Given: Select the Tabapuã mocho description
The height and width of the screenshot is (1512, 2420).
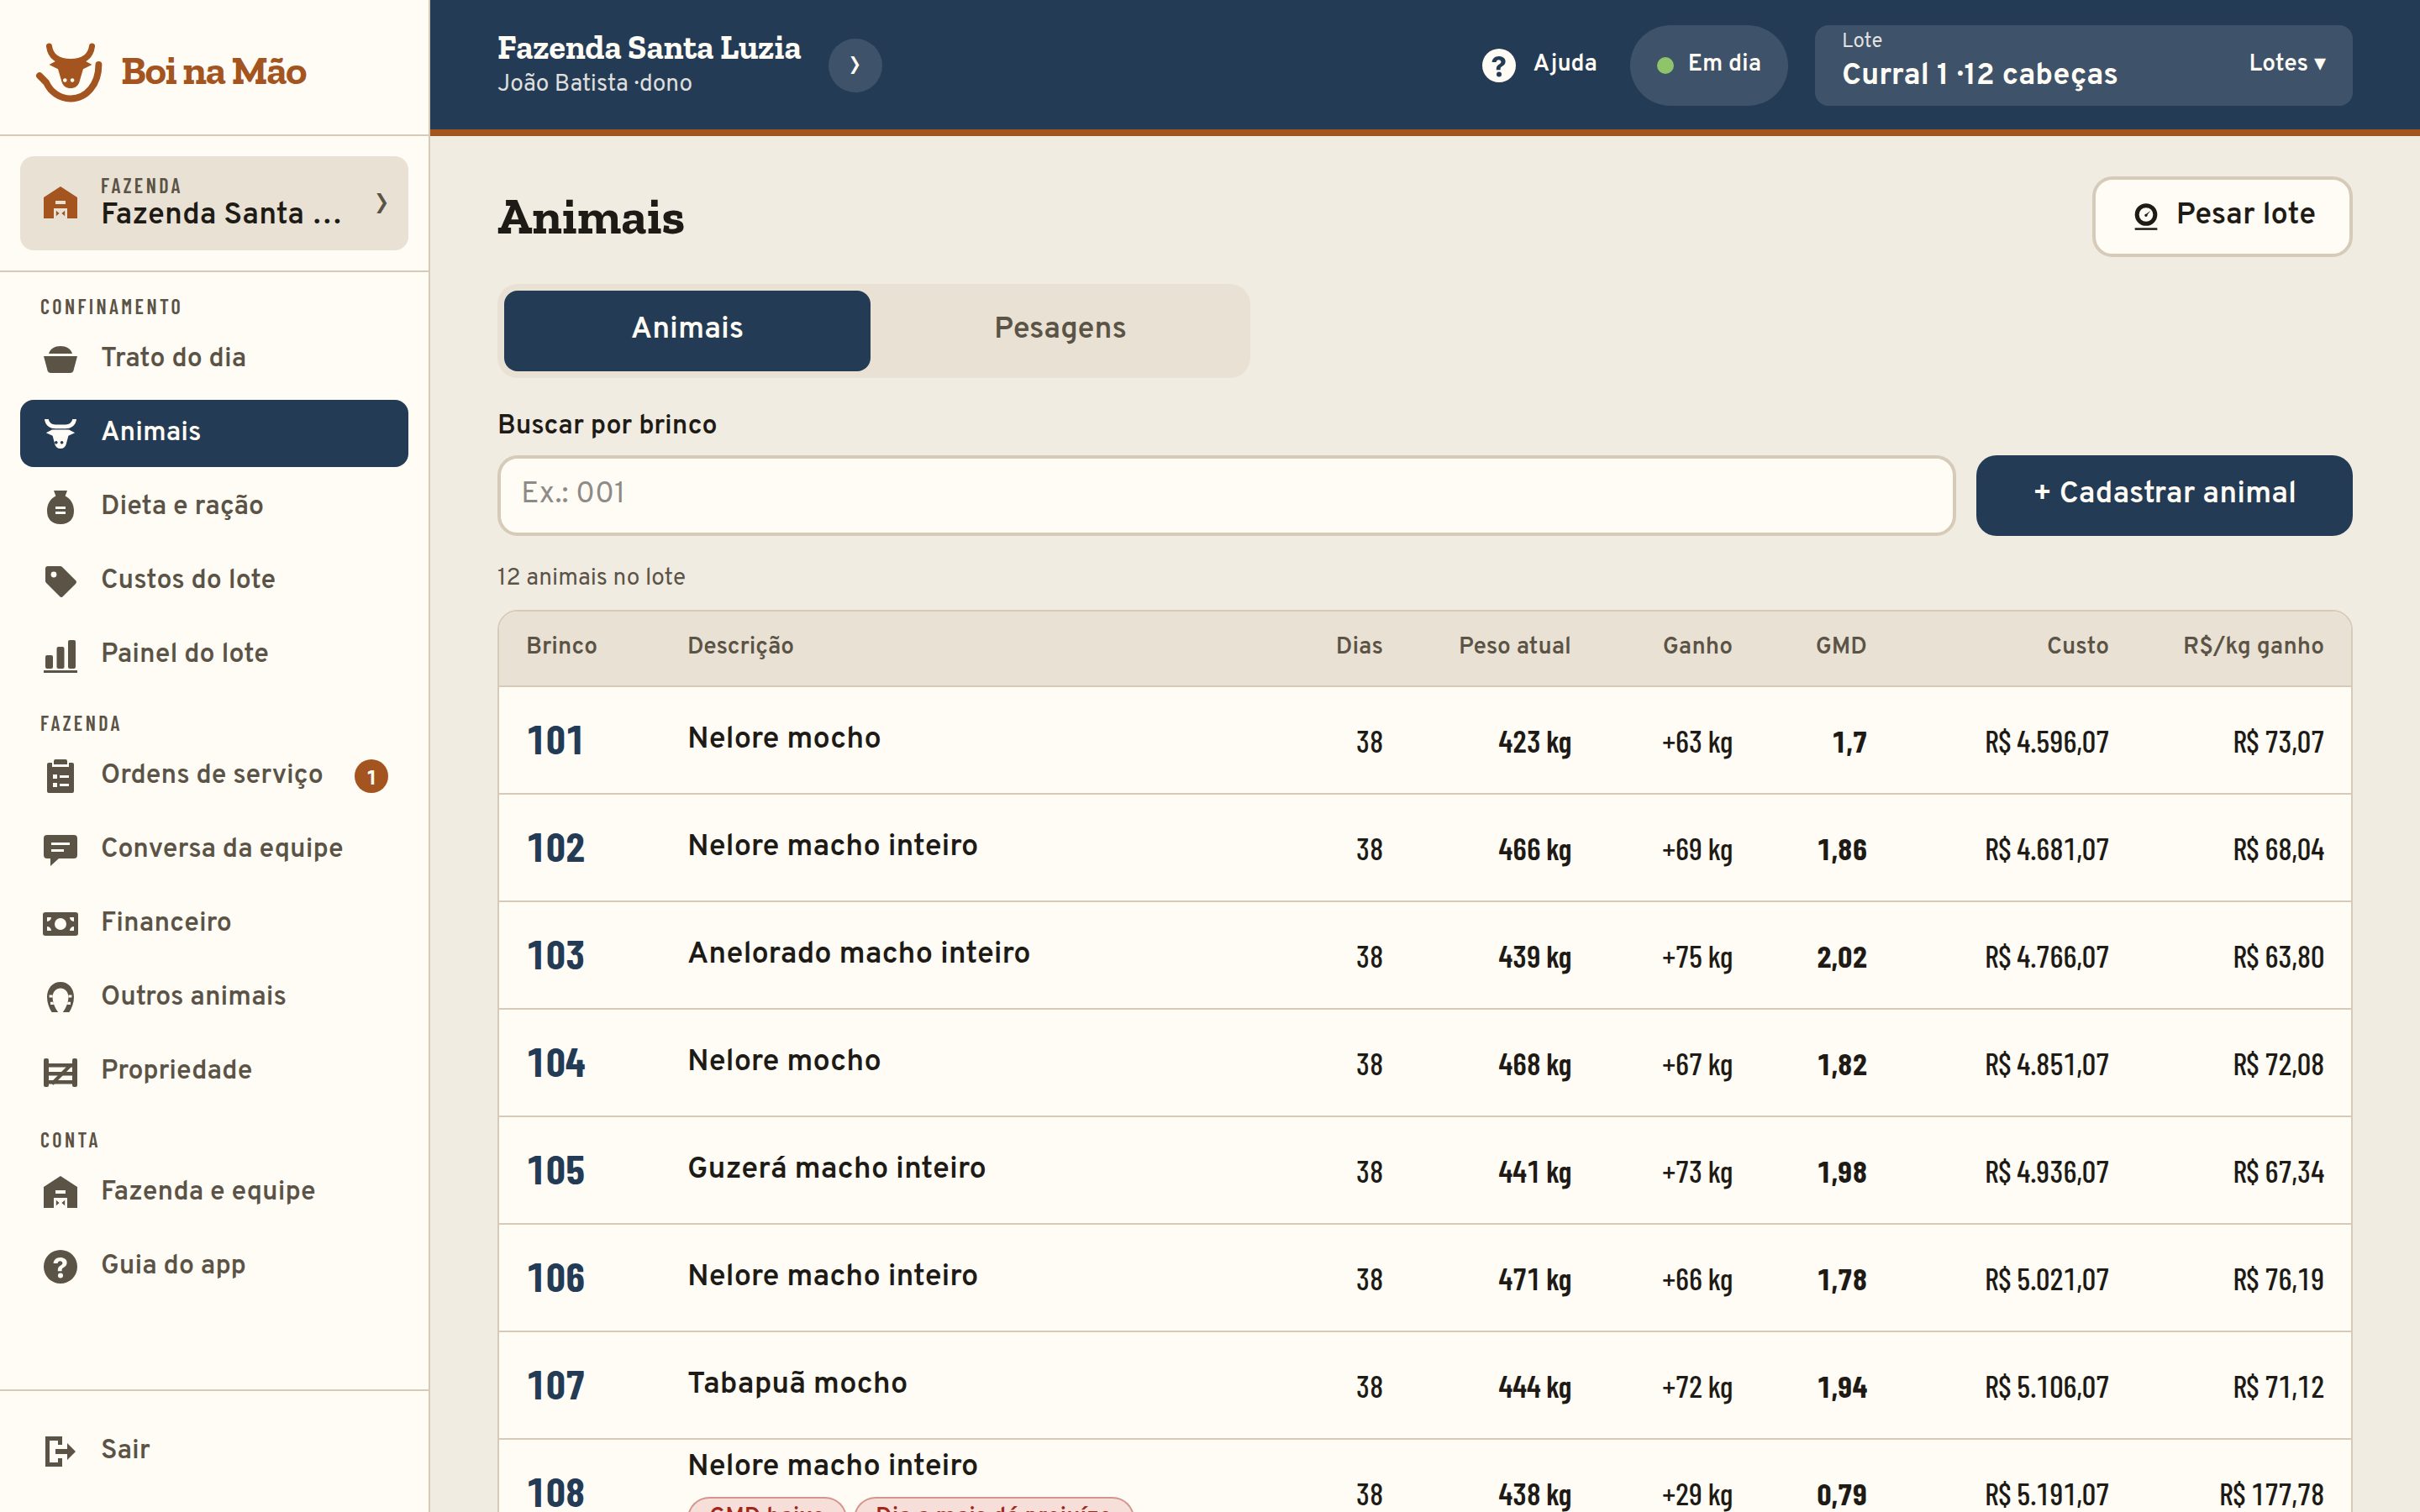Looking at the screenshot, I should coord(797,1383).
